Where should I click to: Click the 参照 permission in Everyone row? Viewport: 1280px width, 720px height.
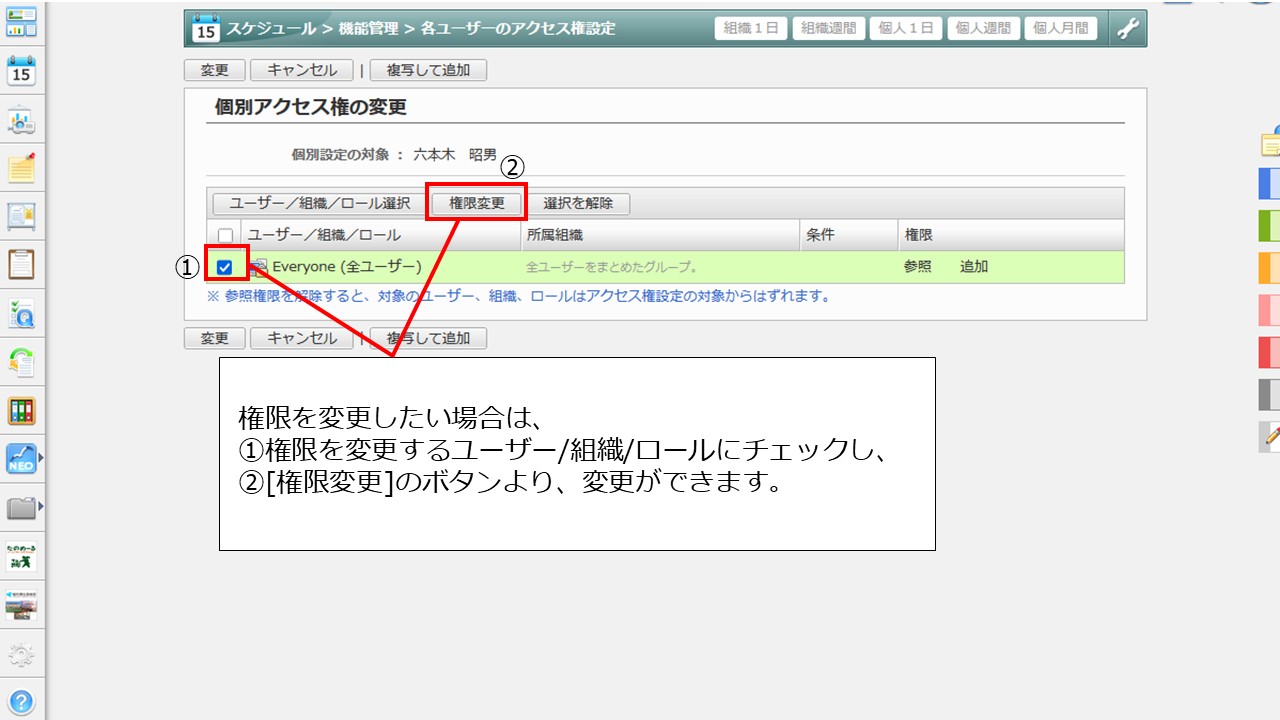click(918, 267)
